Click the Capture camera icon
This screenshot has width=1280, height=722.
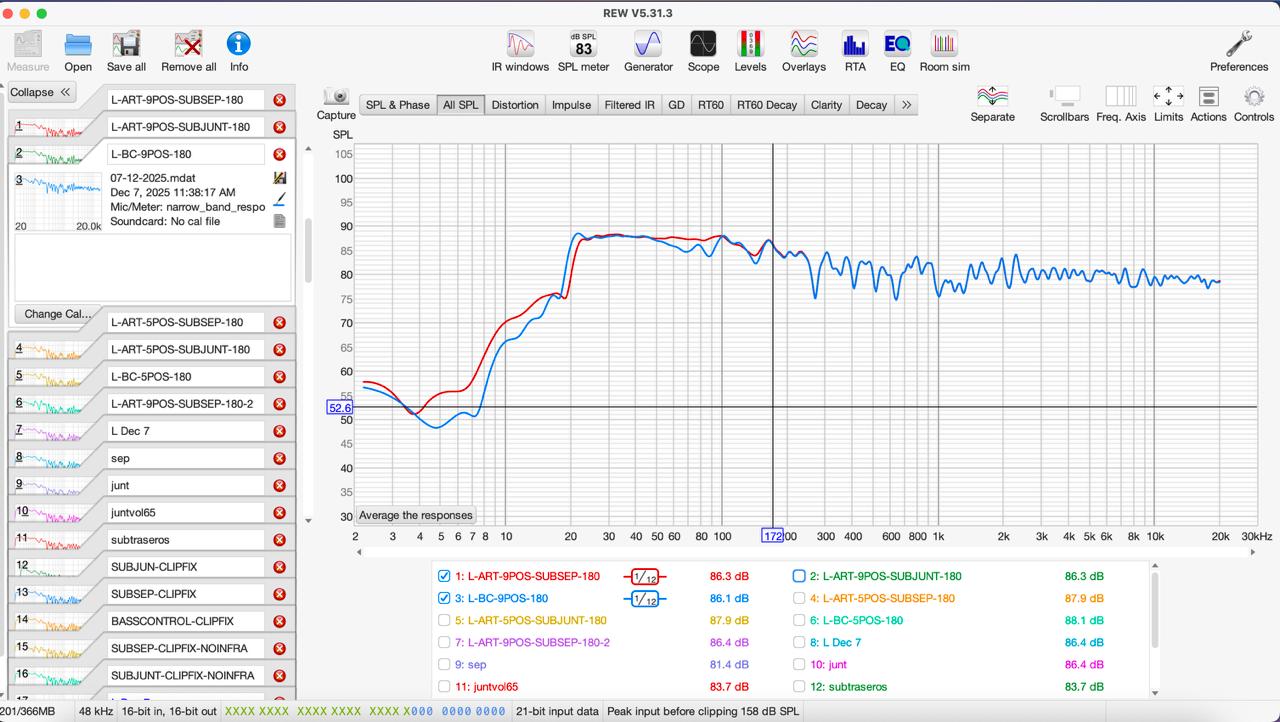click(337, 97)
